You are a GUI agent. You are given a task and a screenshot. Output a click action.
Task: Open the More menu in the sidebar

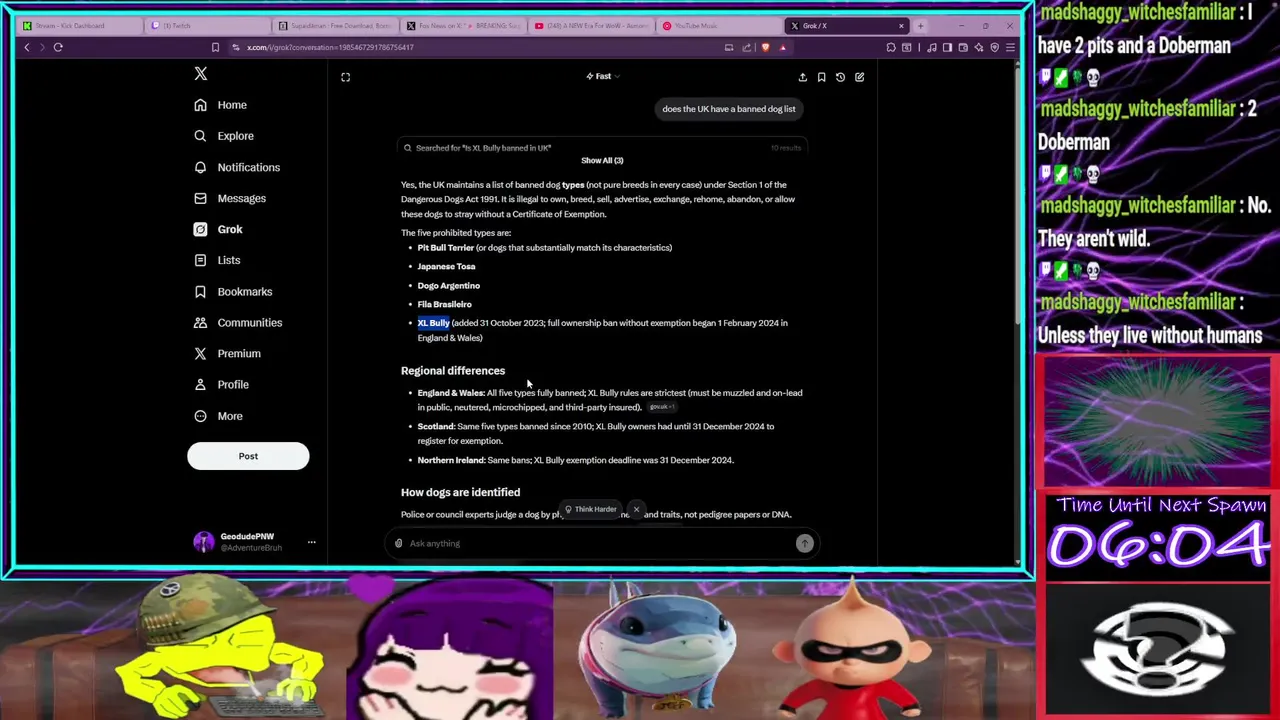(x=218, y=416)
